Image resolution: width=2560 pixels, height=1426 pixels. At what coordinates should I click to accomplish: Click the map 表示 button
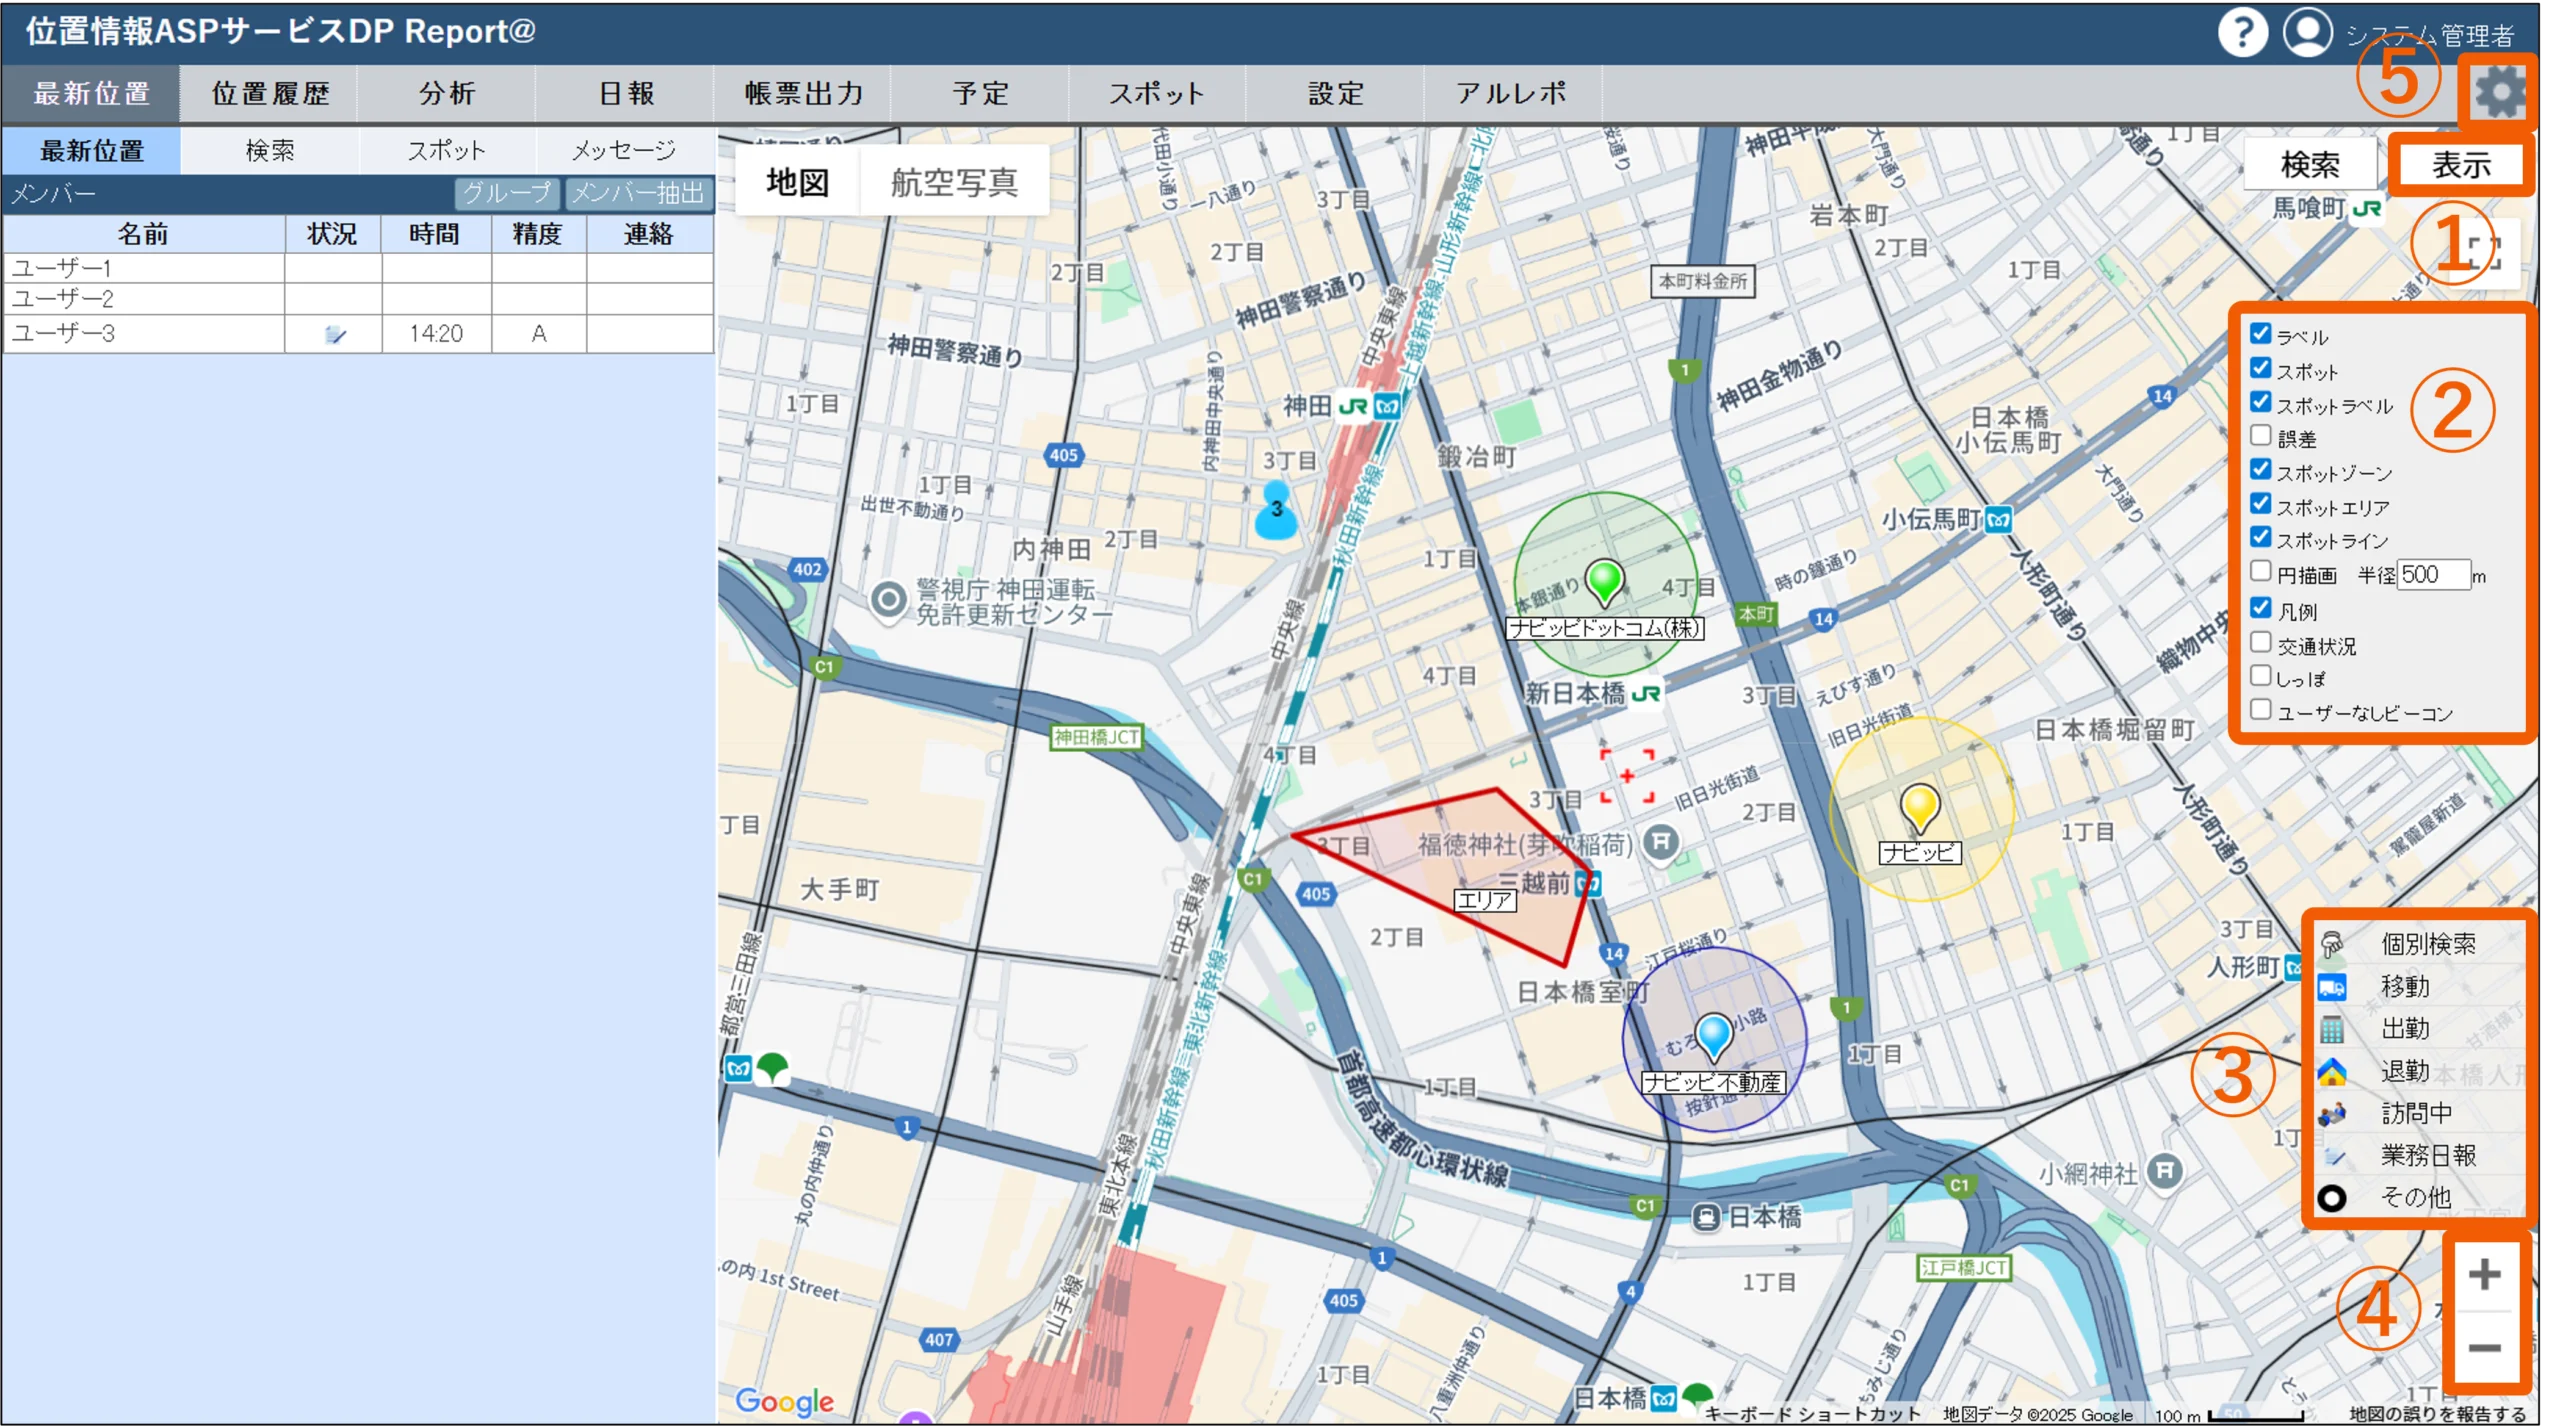pos(2460,165)
